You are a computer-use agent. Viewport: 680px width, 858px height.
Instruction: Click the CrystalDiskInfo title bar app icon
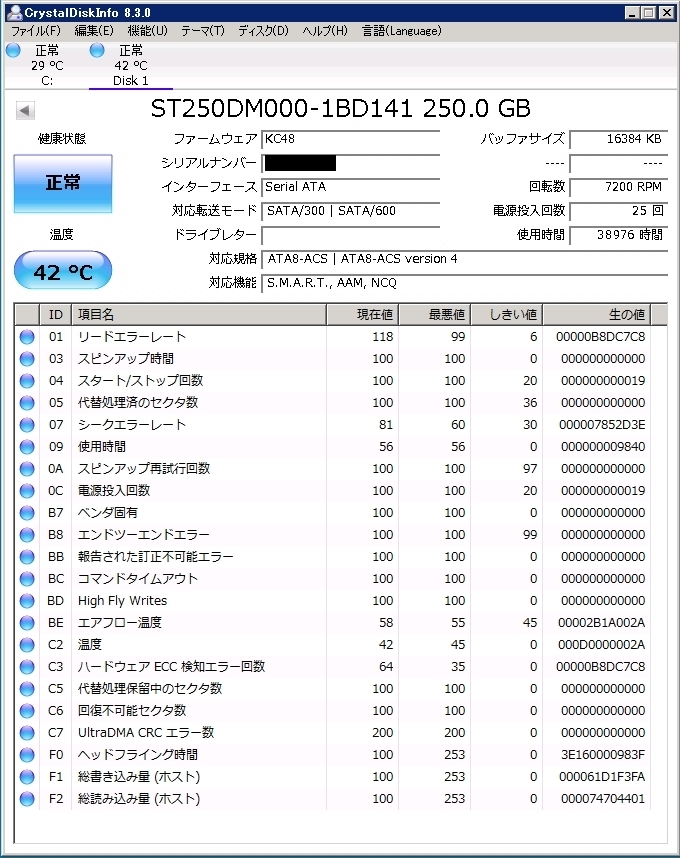pos(14,12)
